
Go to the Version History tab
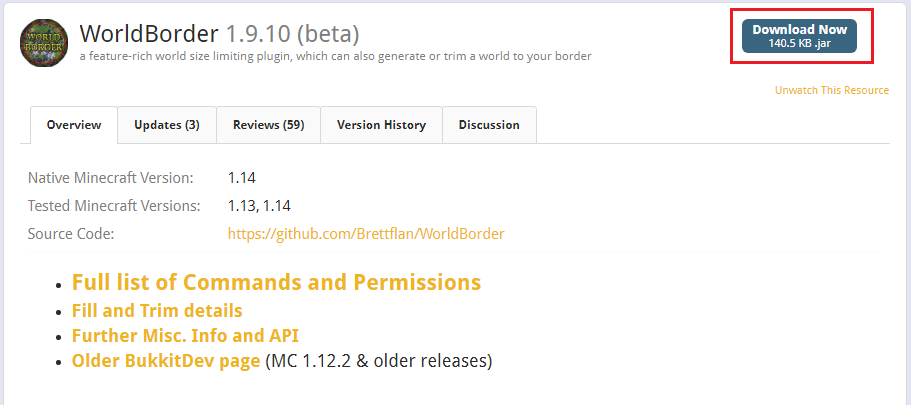[381, 125]
